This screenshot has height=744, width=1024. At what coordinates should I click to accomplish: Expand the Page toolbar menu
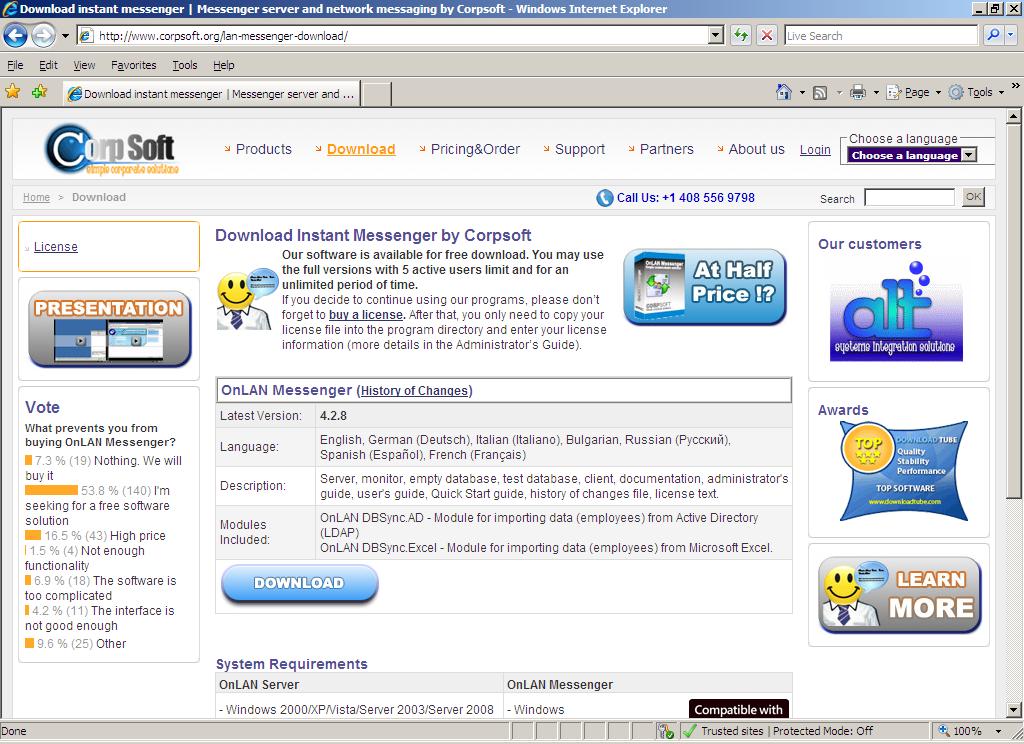coord(922,92)
